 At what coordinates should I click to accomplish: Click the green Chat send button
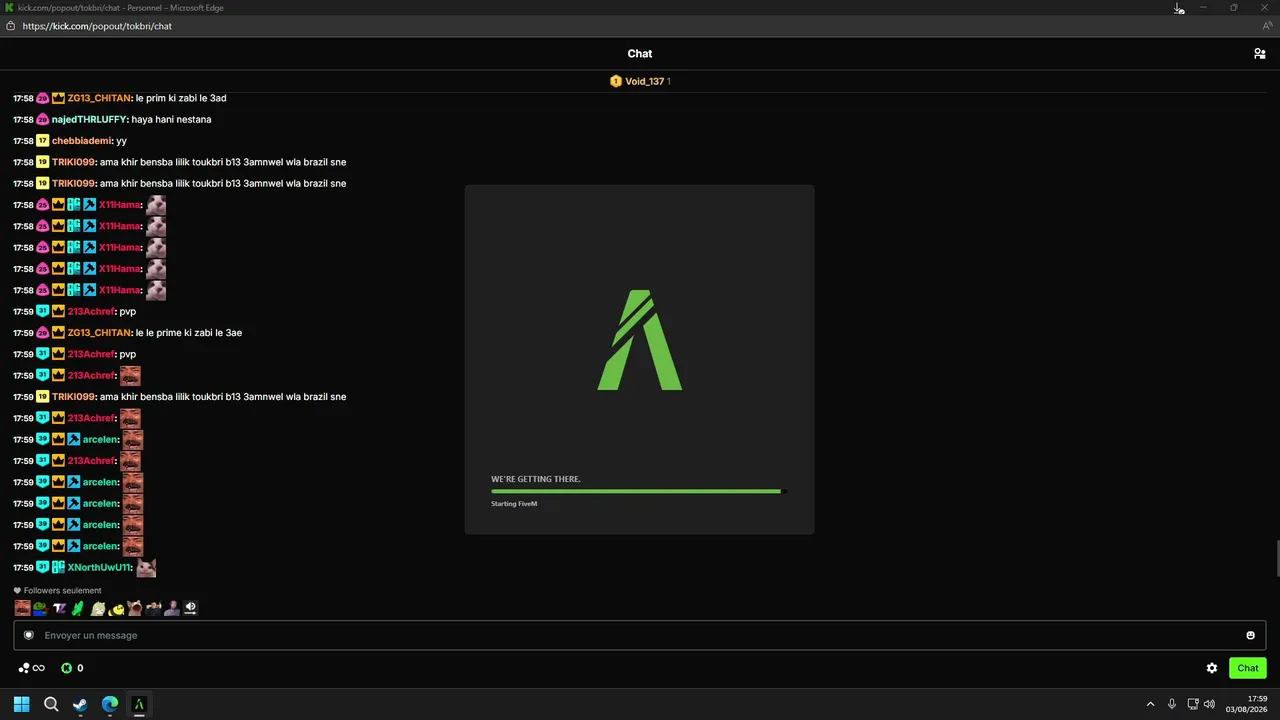tap(1248, 668)
